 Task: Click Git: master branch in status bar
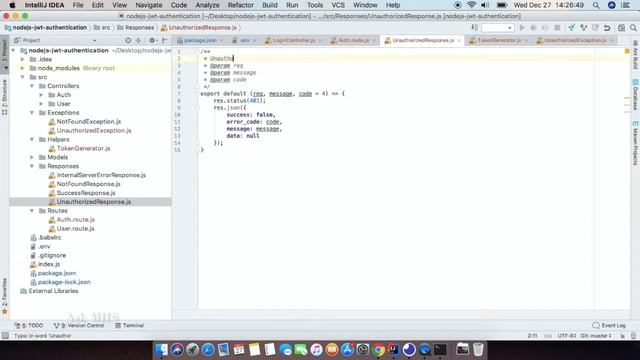(x=596, y=336)
